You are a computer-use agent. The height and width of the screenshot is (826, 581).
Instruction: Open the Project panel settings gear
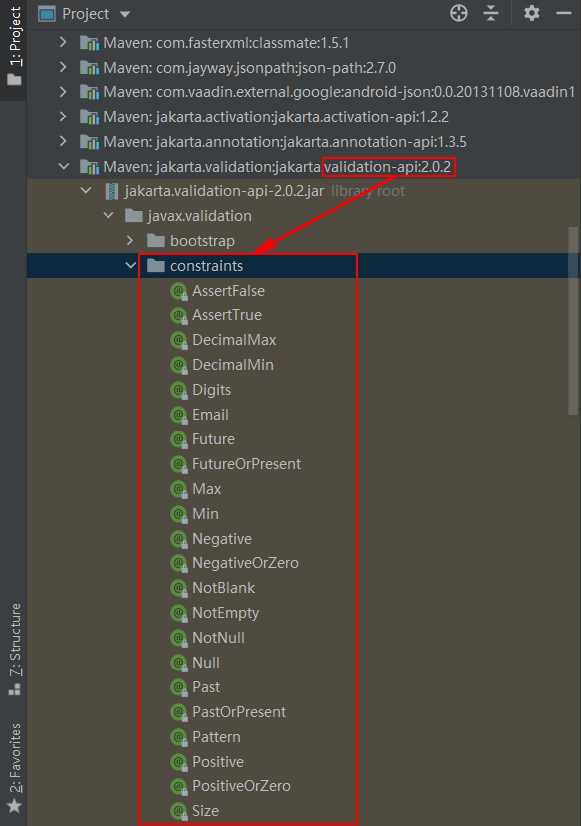(531, 13)
